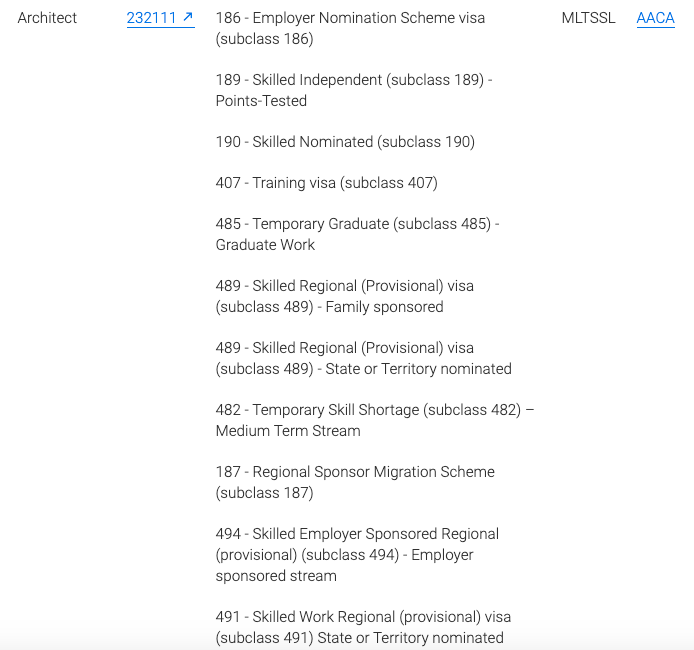Select the 489 State or Territory nominated entry

coord(363,358)
